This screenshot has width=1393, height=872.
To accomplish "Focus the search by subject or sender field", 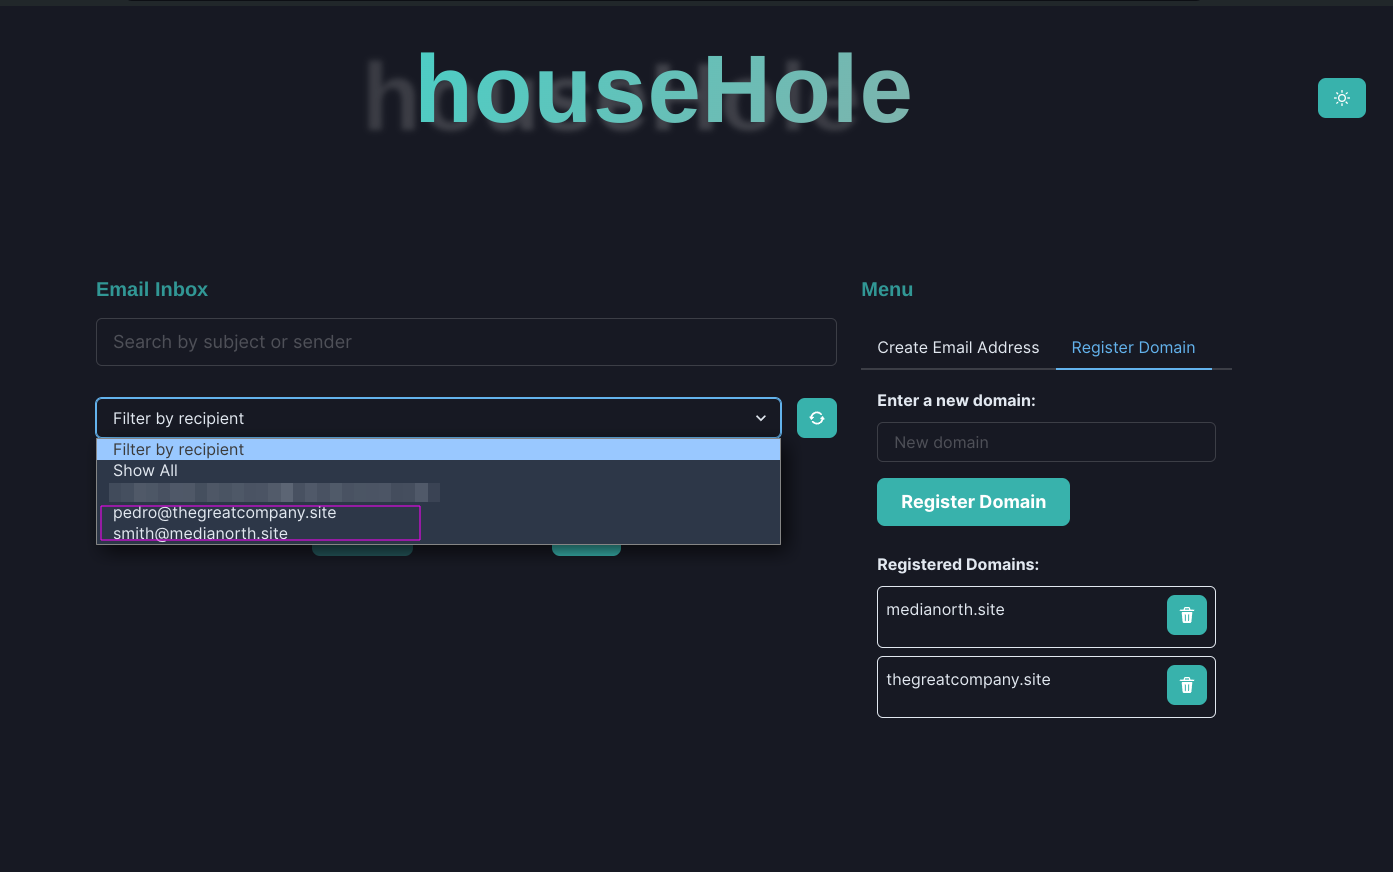I will (466, 342).
